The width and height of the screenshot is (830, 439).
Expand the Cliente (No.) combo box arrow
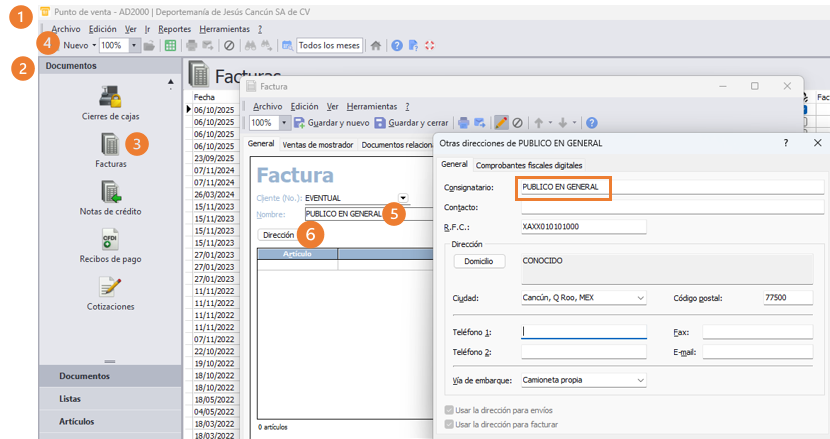(403, 198)
